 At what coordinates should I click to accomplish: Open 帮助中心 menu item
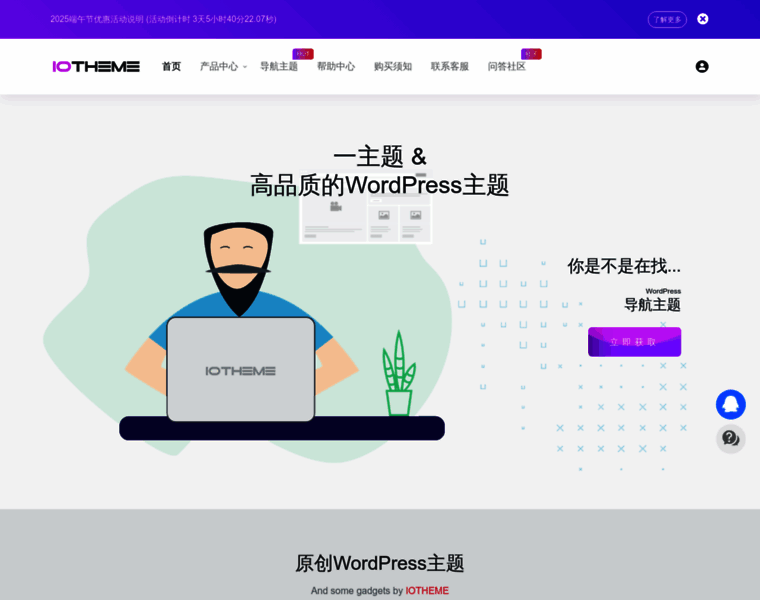pos(336,66)
